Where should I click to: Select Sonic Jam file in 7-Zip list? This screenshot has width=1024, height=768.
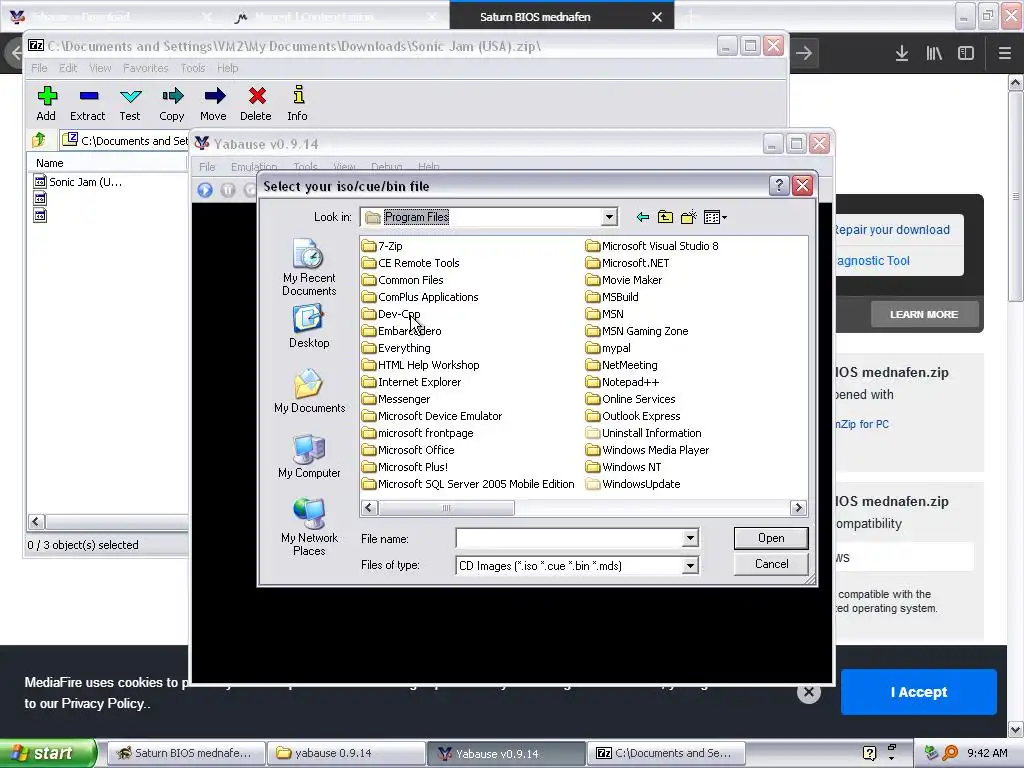[x=78, y=182]
